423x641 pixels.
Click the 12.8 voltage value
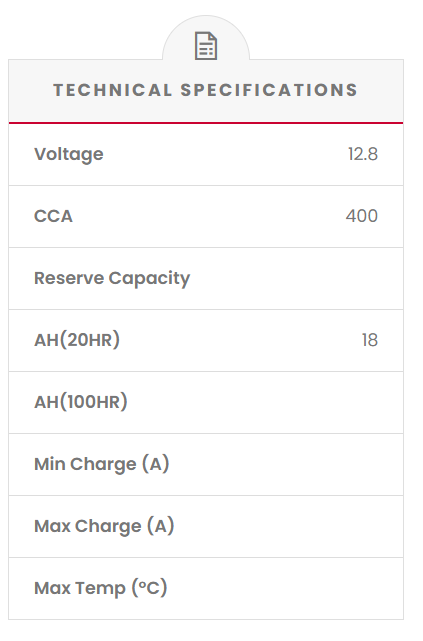tap(363, 155)
